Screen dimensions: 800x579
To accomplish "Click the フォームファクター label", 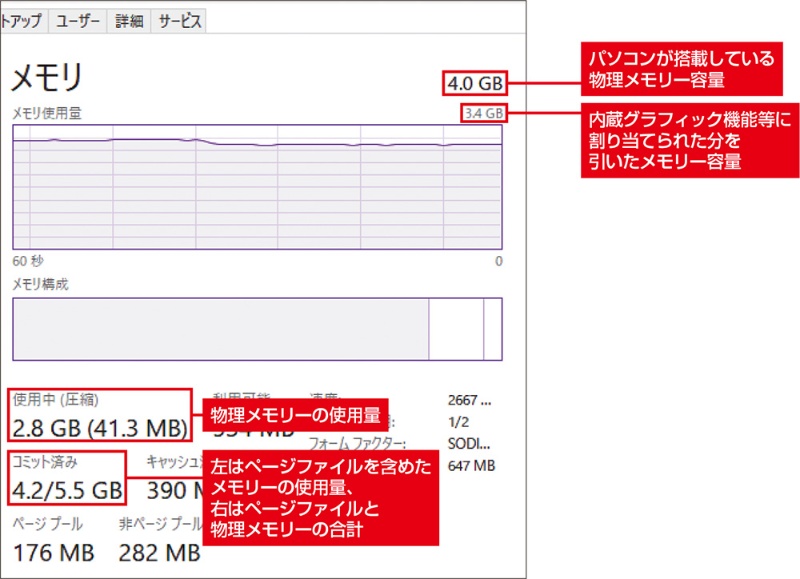I will click(356, 444).
